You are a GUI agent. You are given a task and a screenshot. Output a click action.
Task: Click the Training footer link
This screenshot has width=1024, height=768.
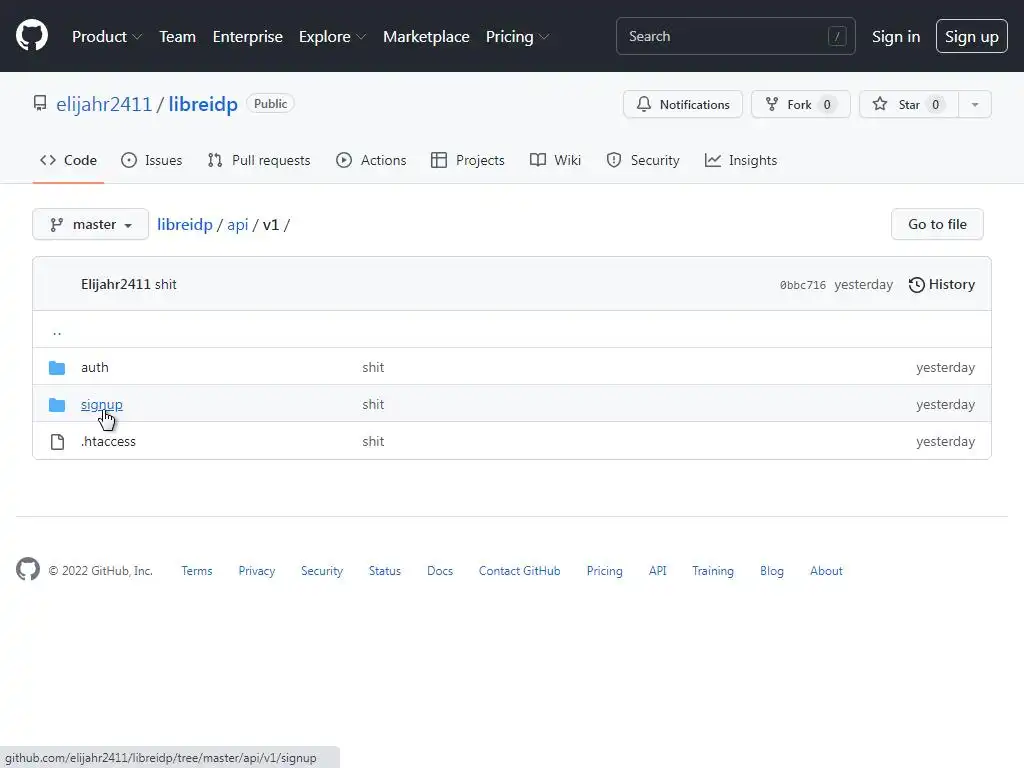[x=713, y=571]
